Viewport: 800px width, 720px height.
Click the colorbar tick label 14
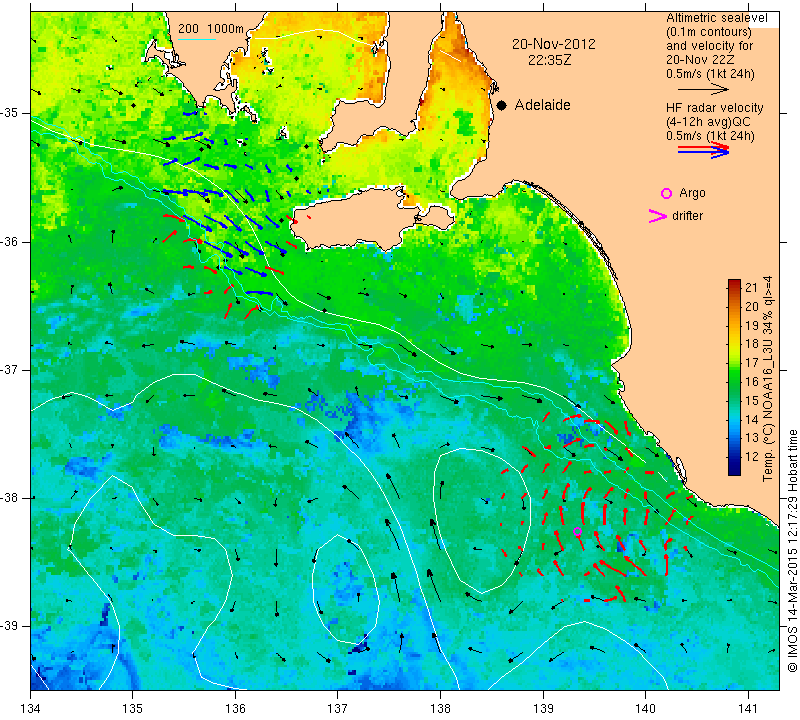click(x=752, y=419)
